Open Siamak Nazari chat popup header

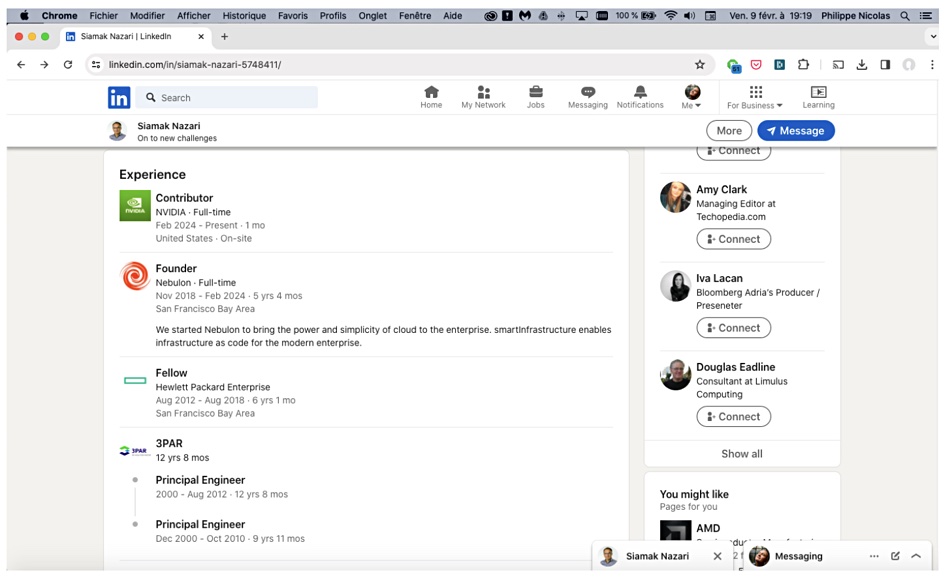click(657, 556)
